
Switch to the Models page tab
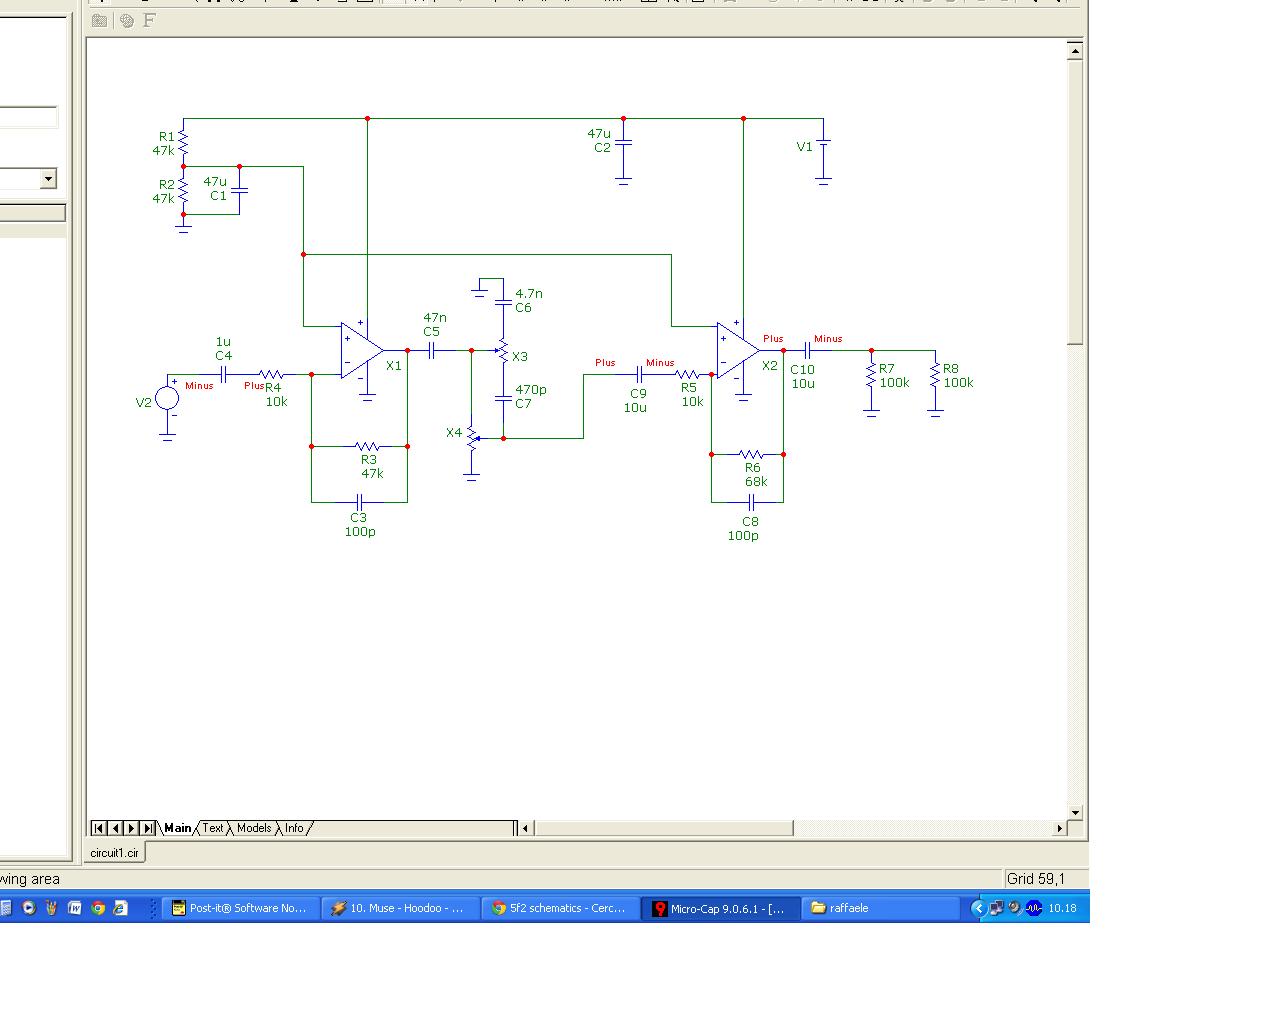(x=254, y=828)
